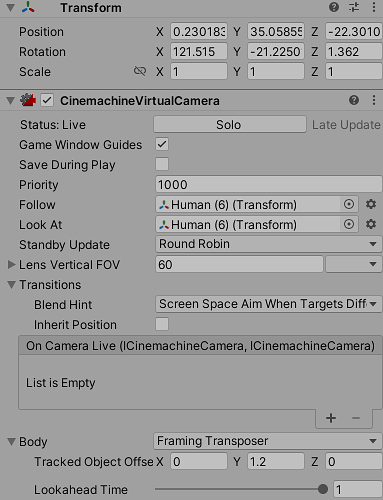Click the Solo button
Screen dimensions: 383x500
(230, 124)
